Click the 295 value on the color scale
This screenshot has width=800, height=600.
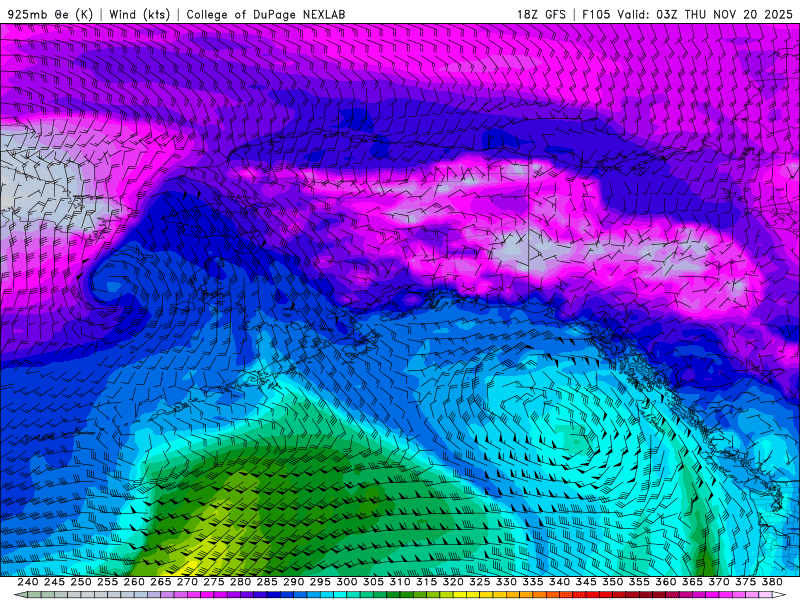320,582
